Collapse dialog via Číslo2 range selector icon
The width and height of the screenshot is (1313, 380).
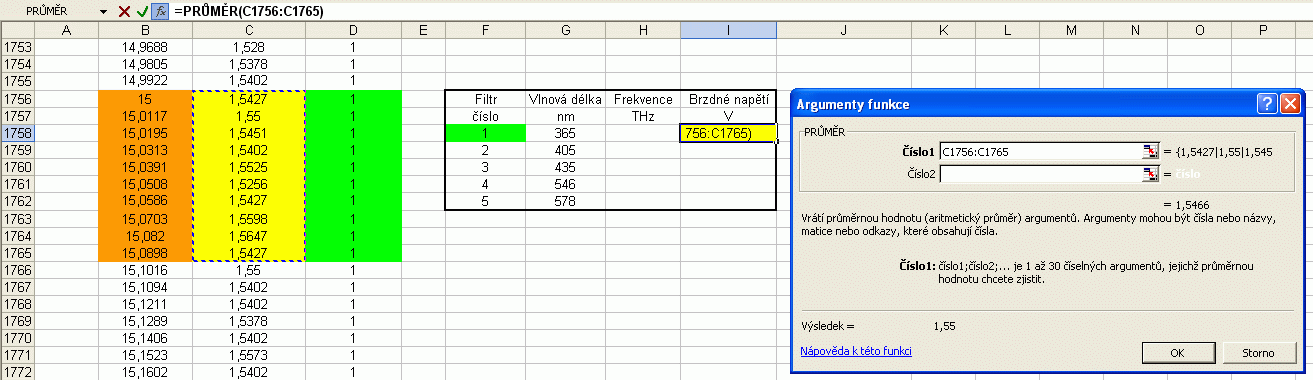[x=1150, y=174]
